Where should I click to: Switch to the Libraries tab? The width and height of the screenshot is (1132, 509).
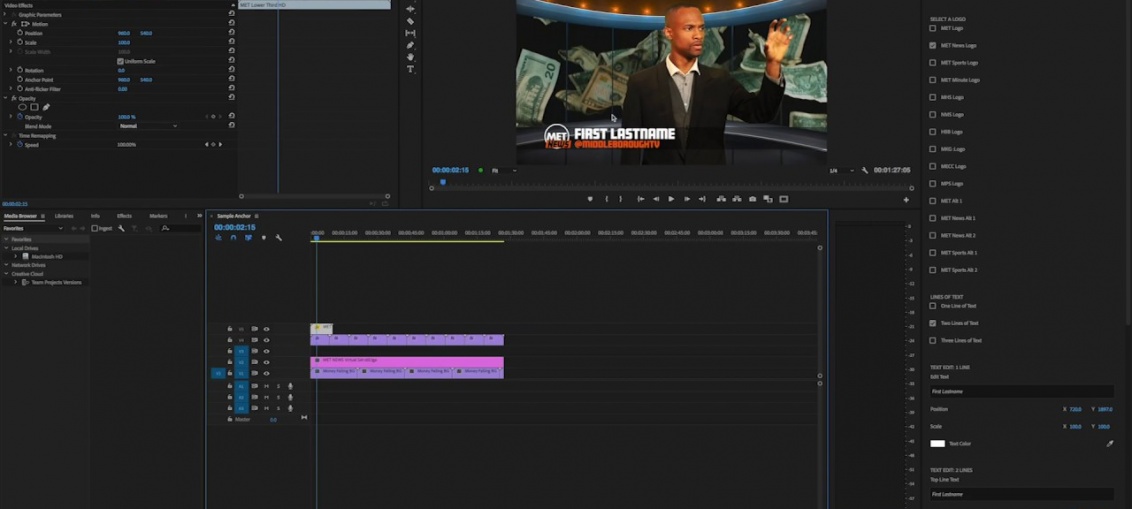point(64,216)
